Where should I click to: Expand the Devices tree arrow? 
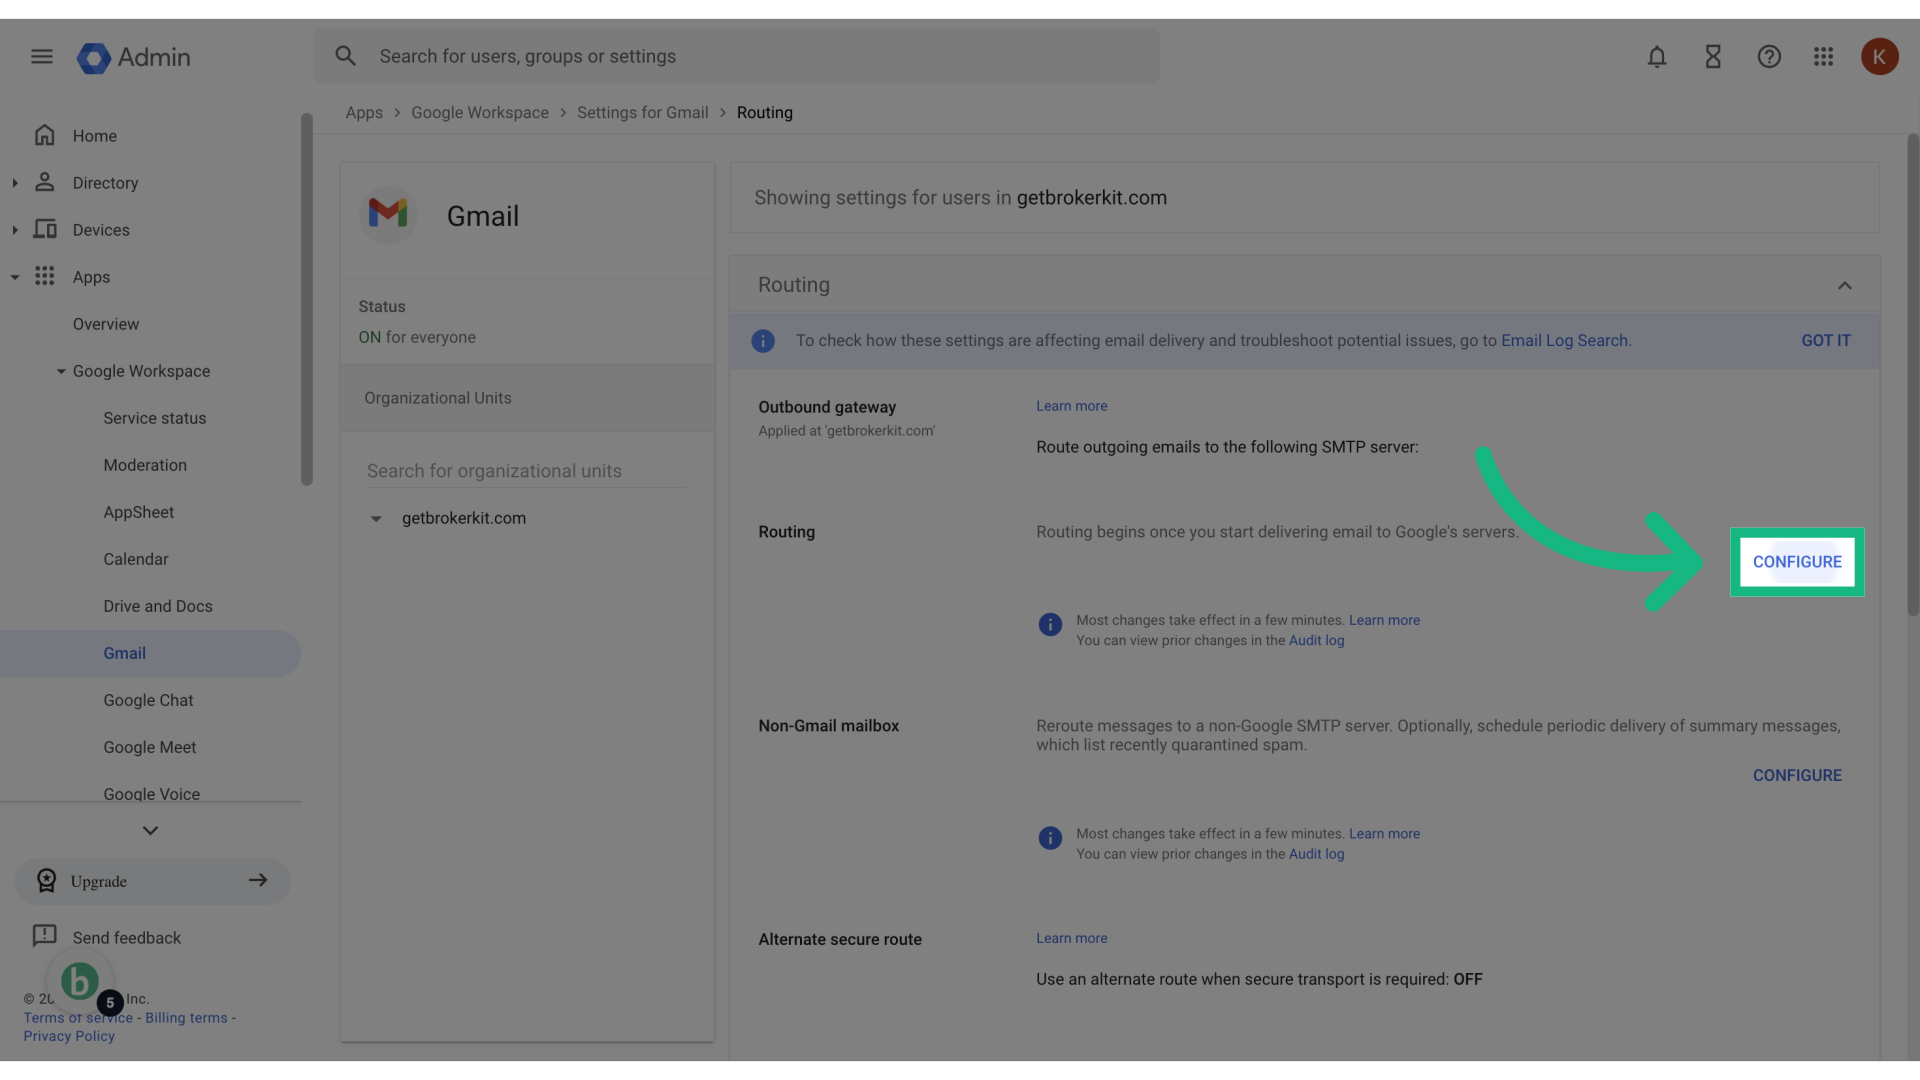point(15,230)
